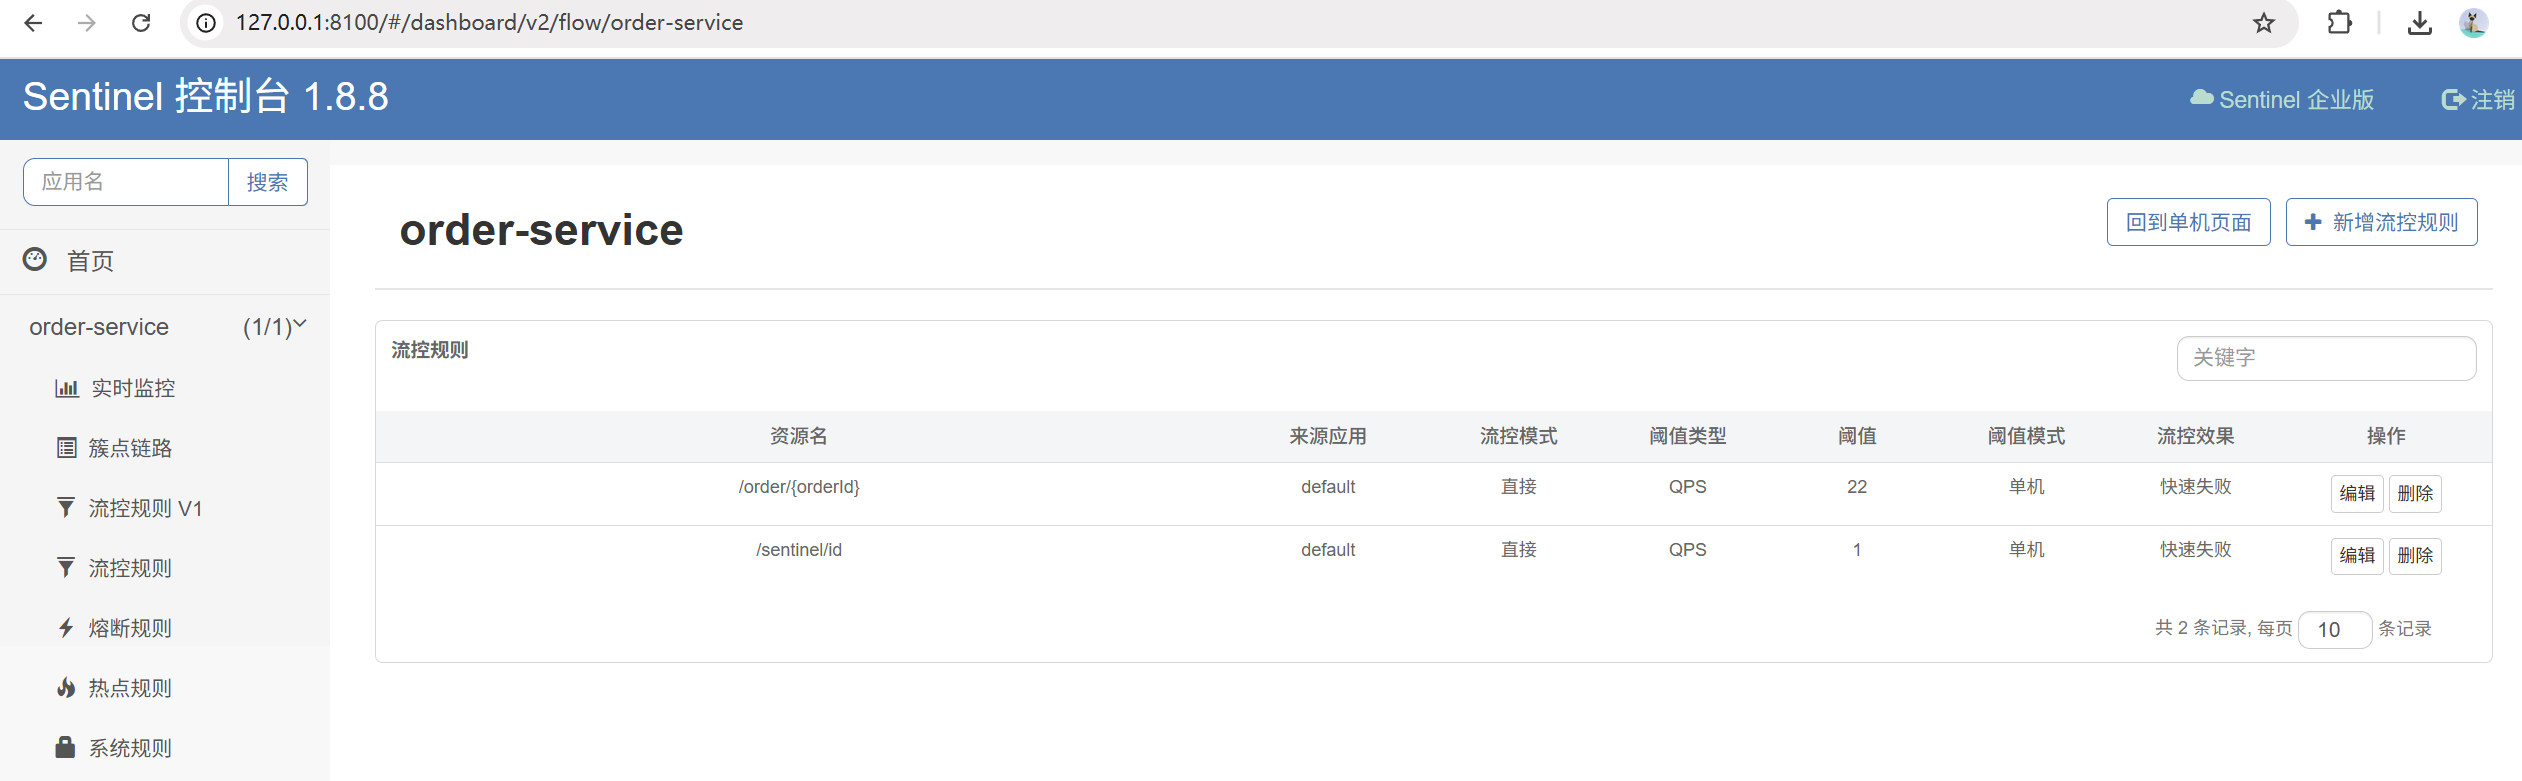Click the 熔断规则 lightning bolt icon
The image size is (2522, 781).
[x=66, y=628]
